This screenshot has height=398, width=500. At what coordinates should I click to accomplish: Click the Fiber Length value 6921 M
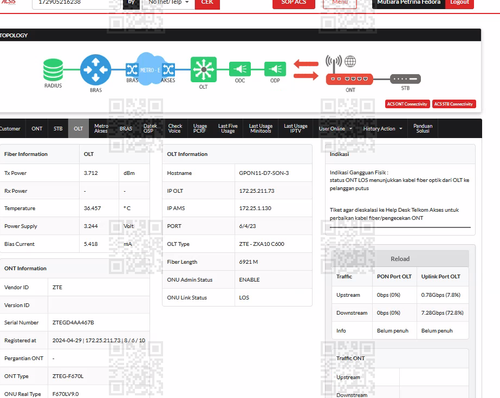248,262
